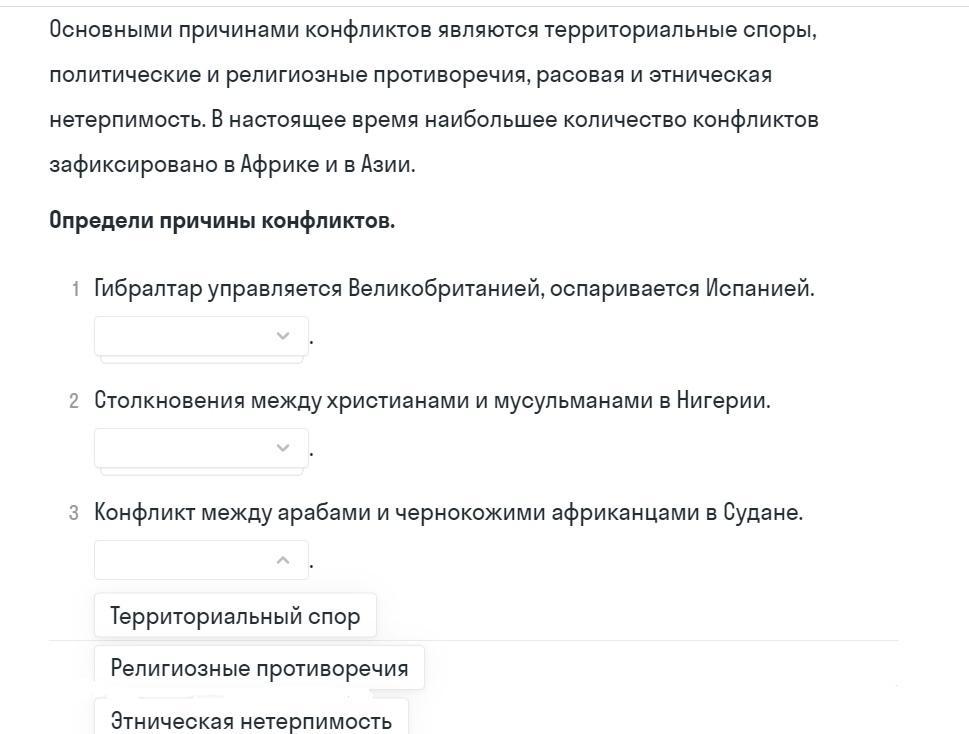Click list number 2 beside the Nigeria statement
969x734 pixels.
coord(74,402)
